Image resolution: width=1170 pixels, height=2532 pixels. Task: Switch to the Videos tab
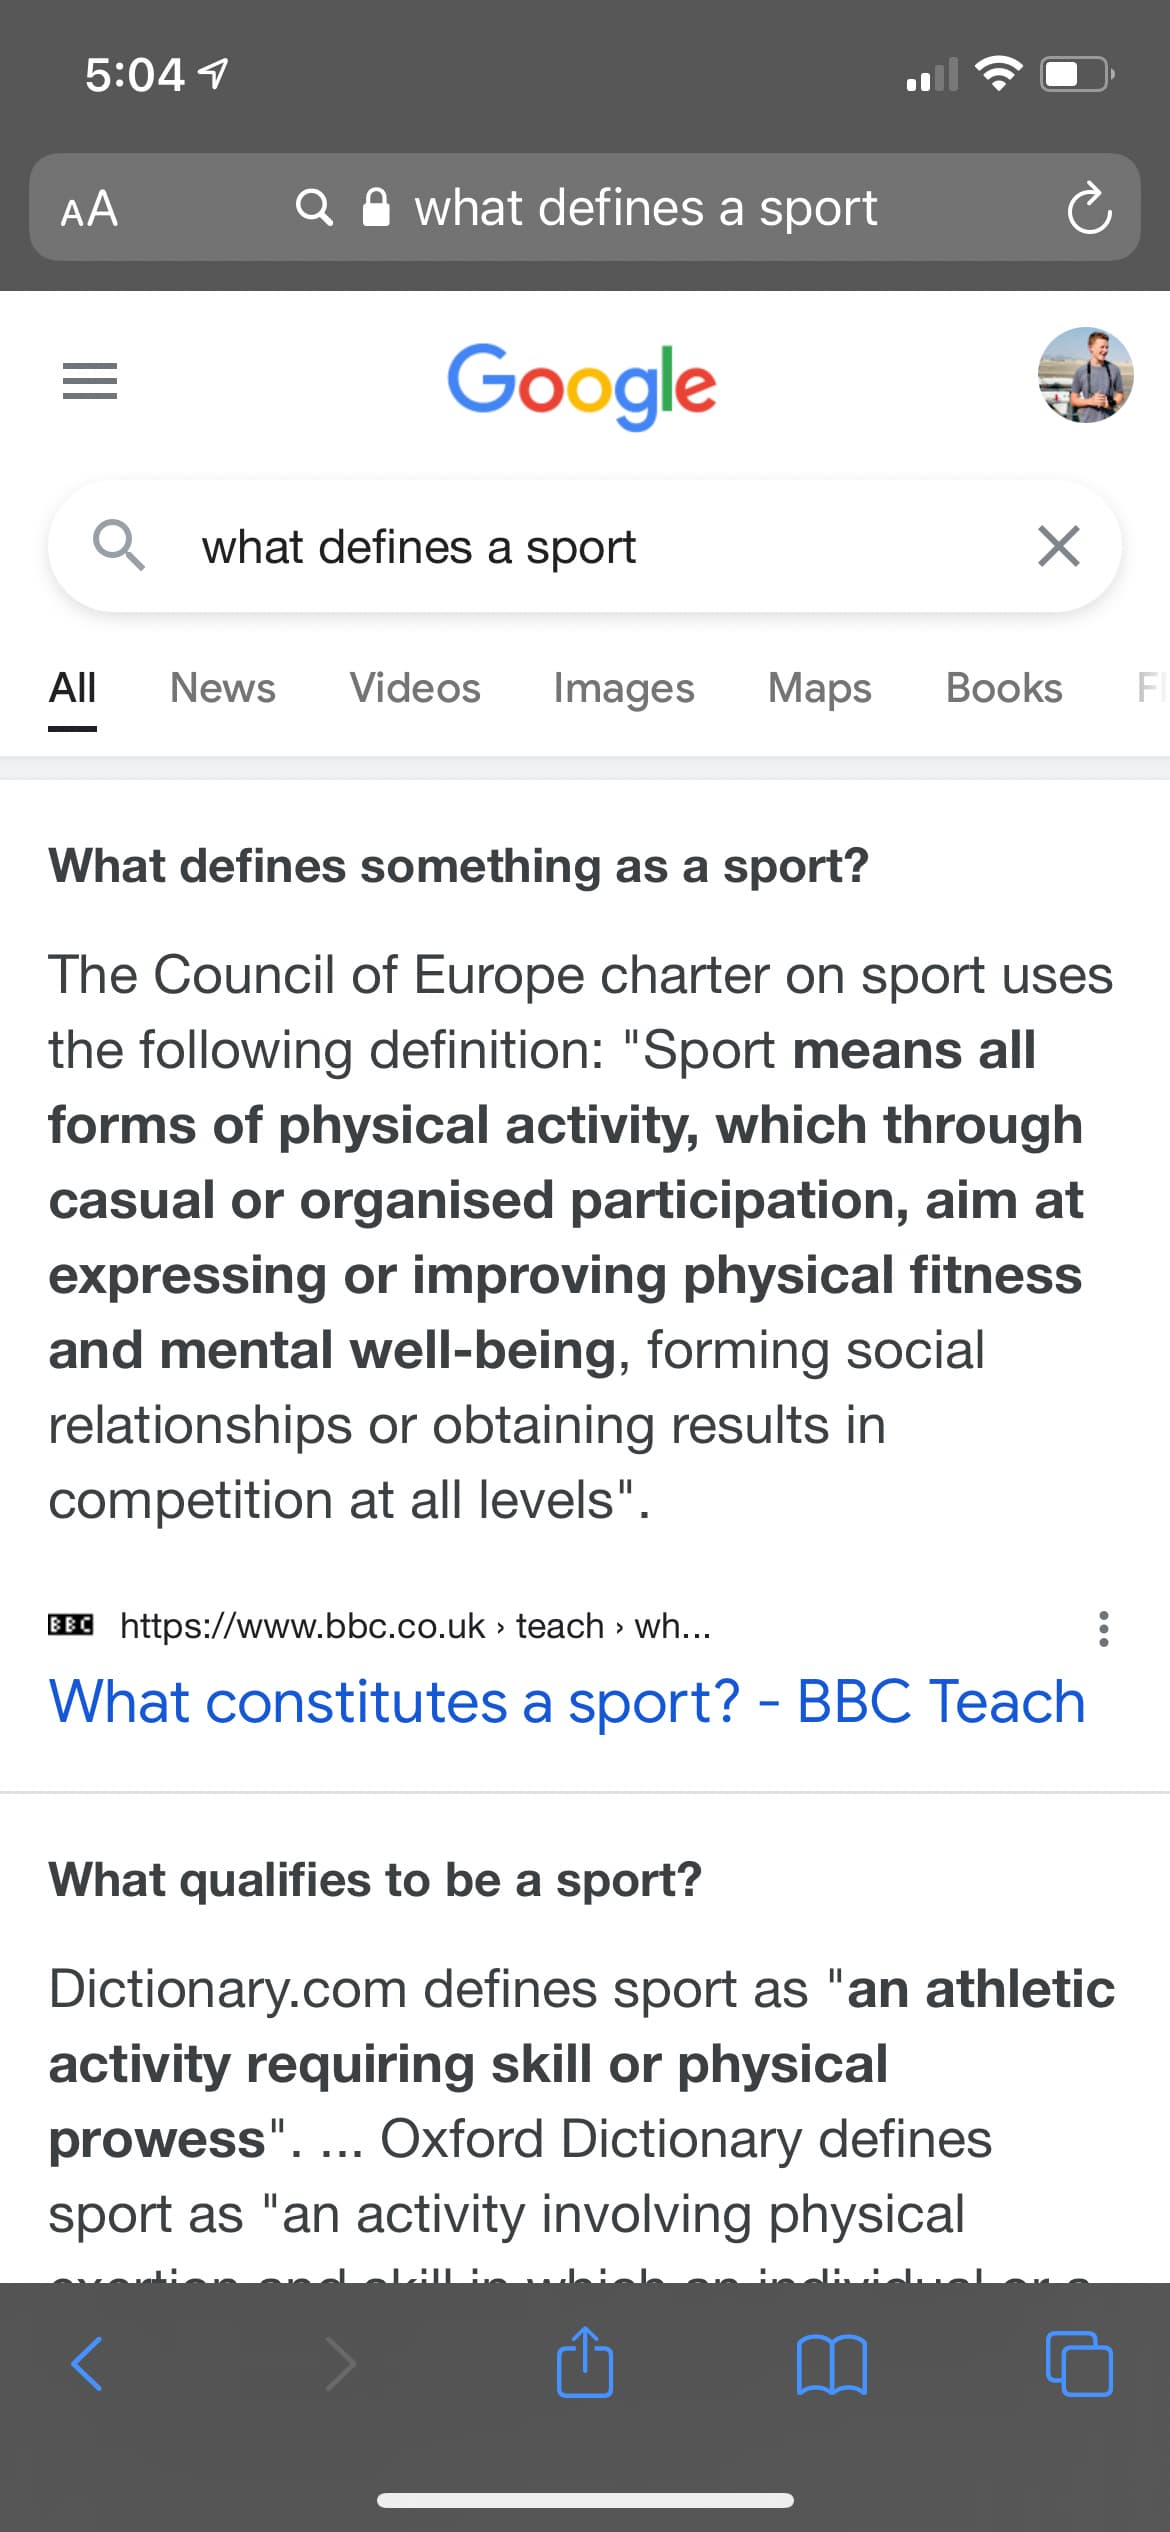click(415, 688)
